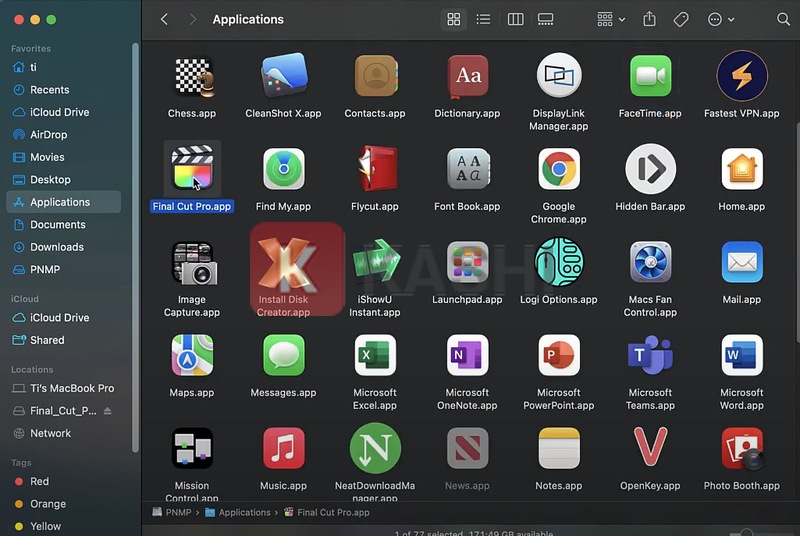Go forward in Finder history
The width and height of the screenshot is (800, 536).
click(192, 19)
